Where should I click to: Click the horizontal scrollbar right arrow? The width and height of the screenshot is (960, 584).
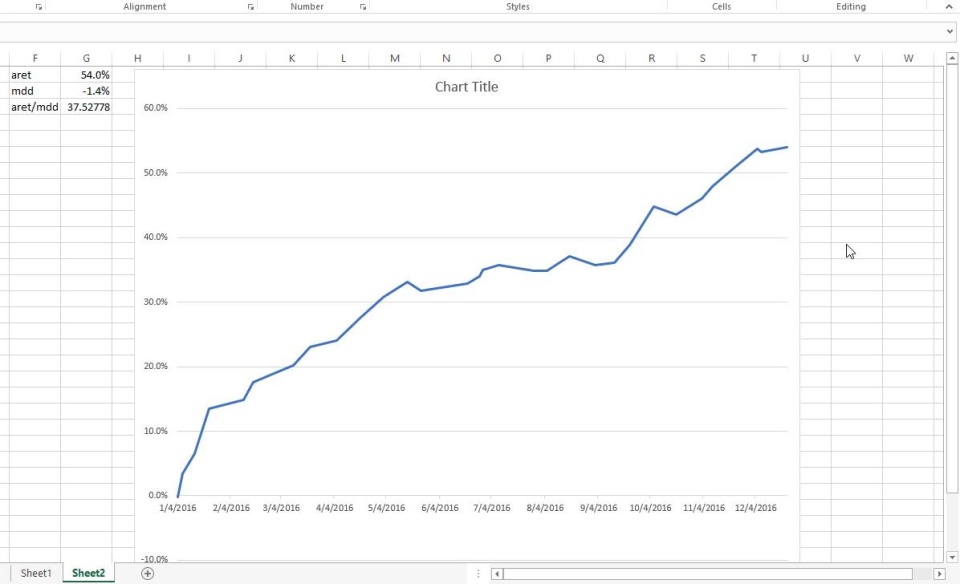pyautogui.click(x=939, y=574)
